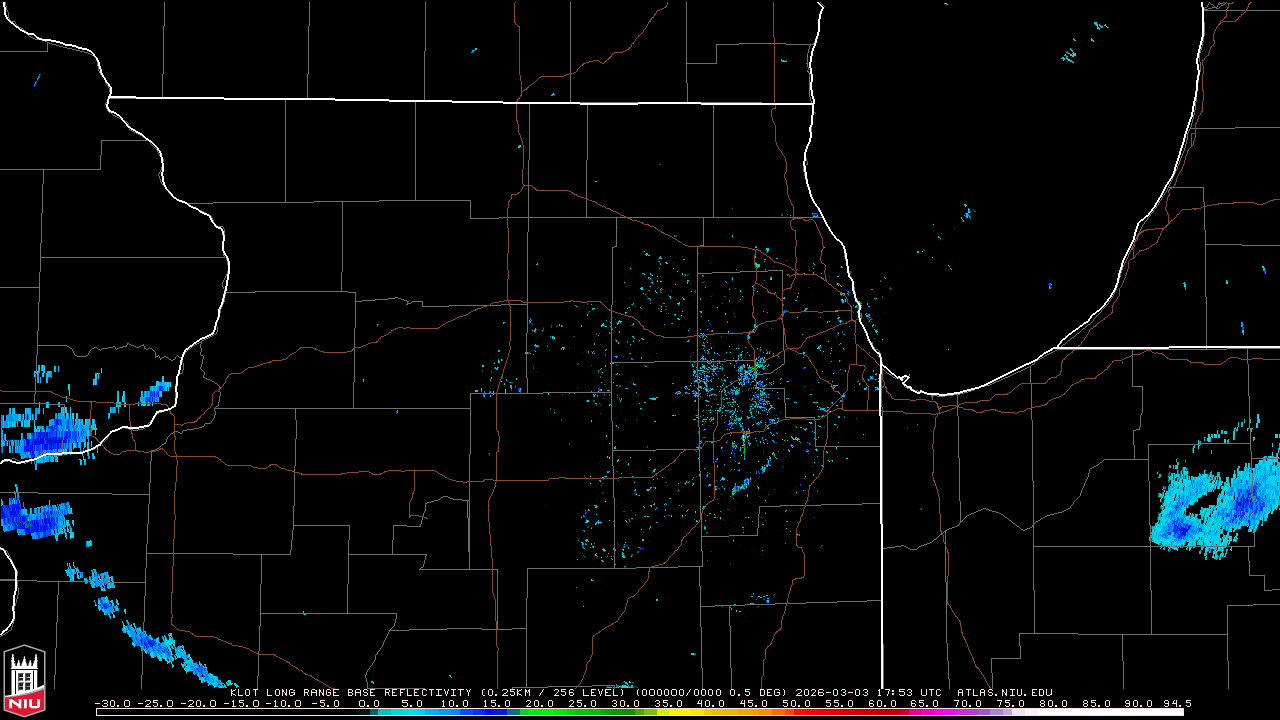Click the 85.0 scale label
Screen dimensions: 1280x720
[1098, 703]
